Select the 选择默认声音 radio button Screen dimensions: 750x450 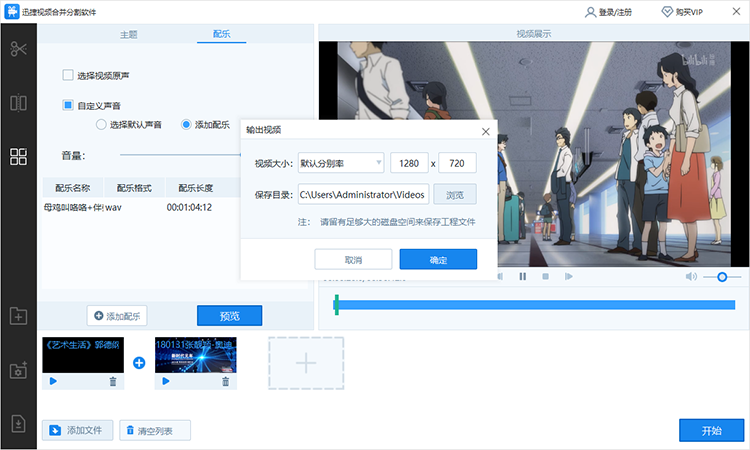click(x=101, y=125)
